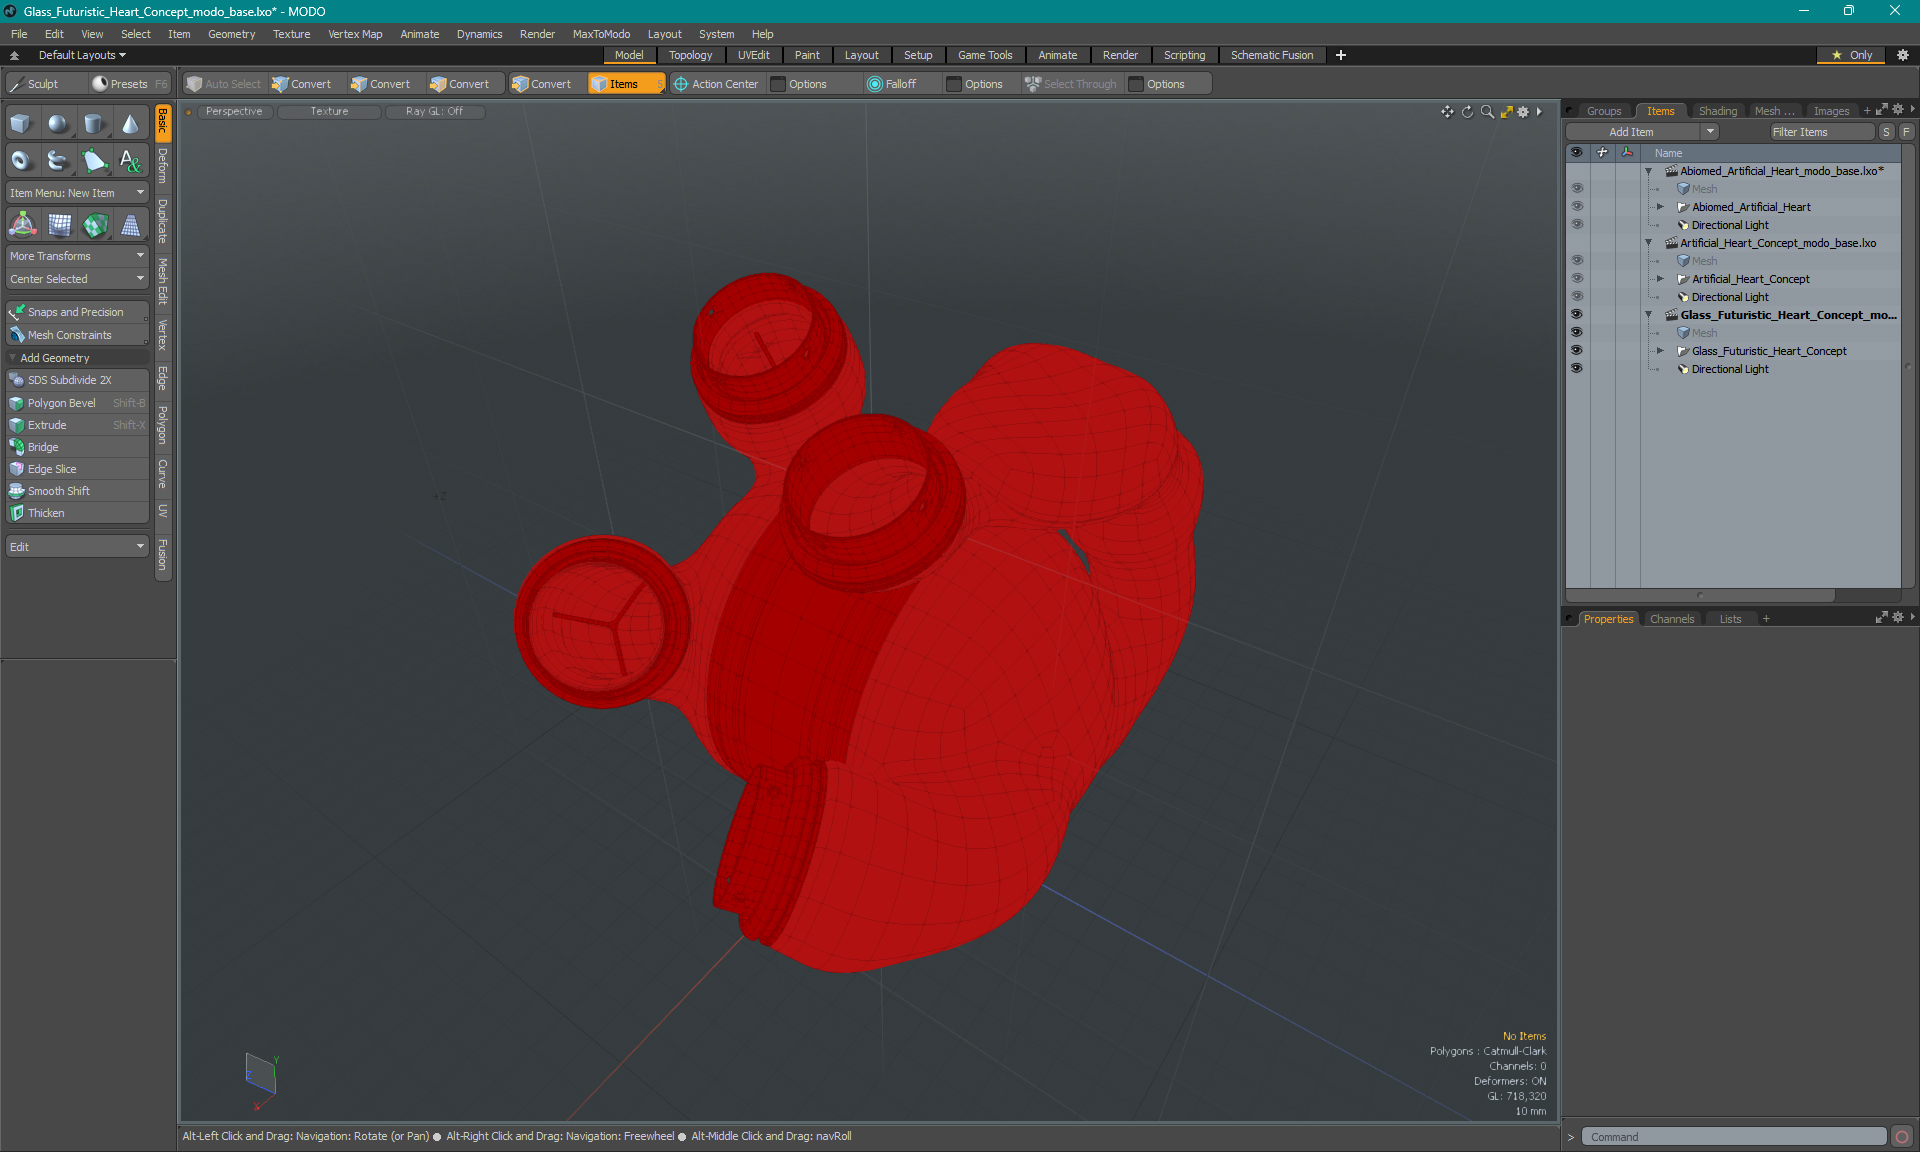The height and width of the screenshot is (1152, 1920).
Task: Click the Center Selected dropdown
Action: click(75, 278)
